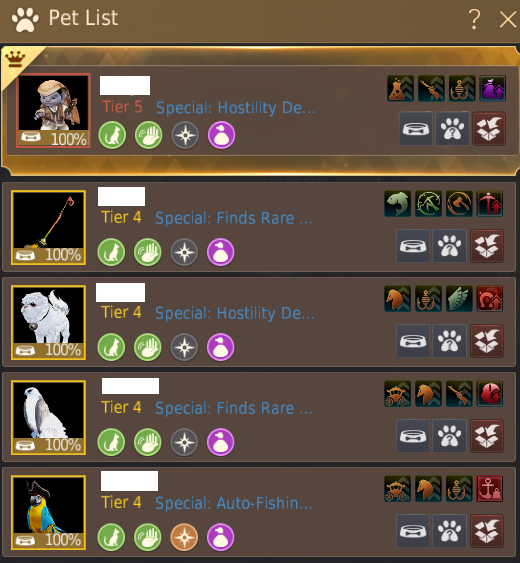Toggle the green hand loot button on hawk pet

point(148,442)
